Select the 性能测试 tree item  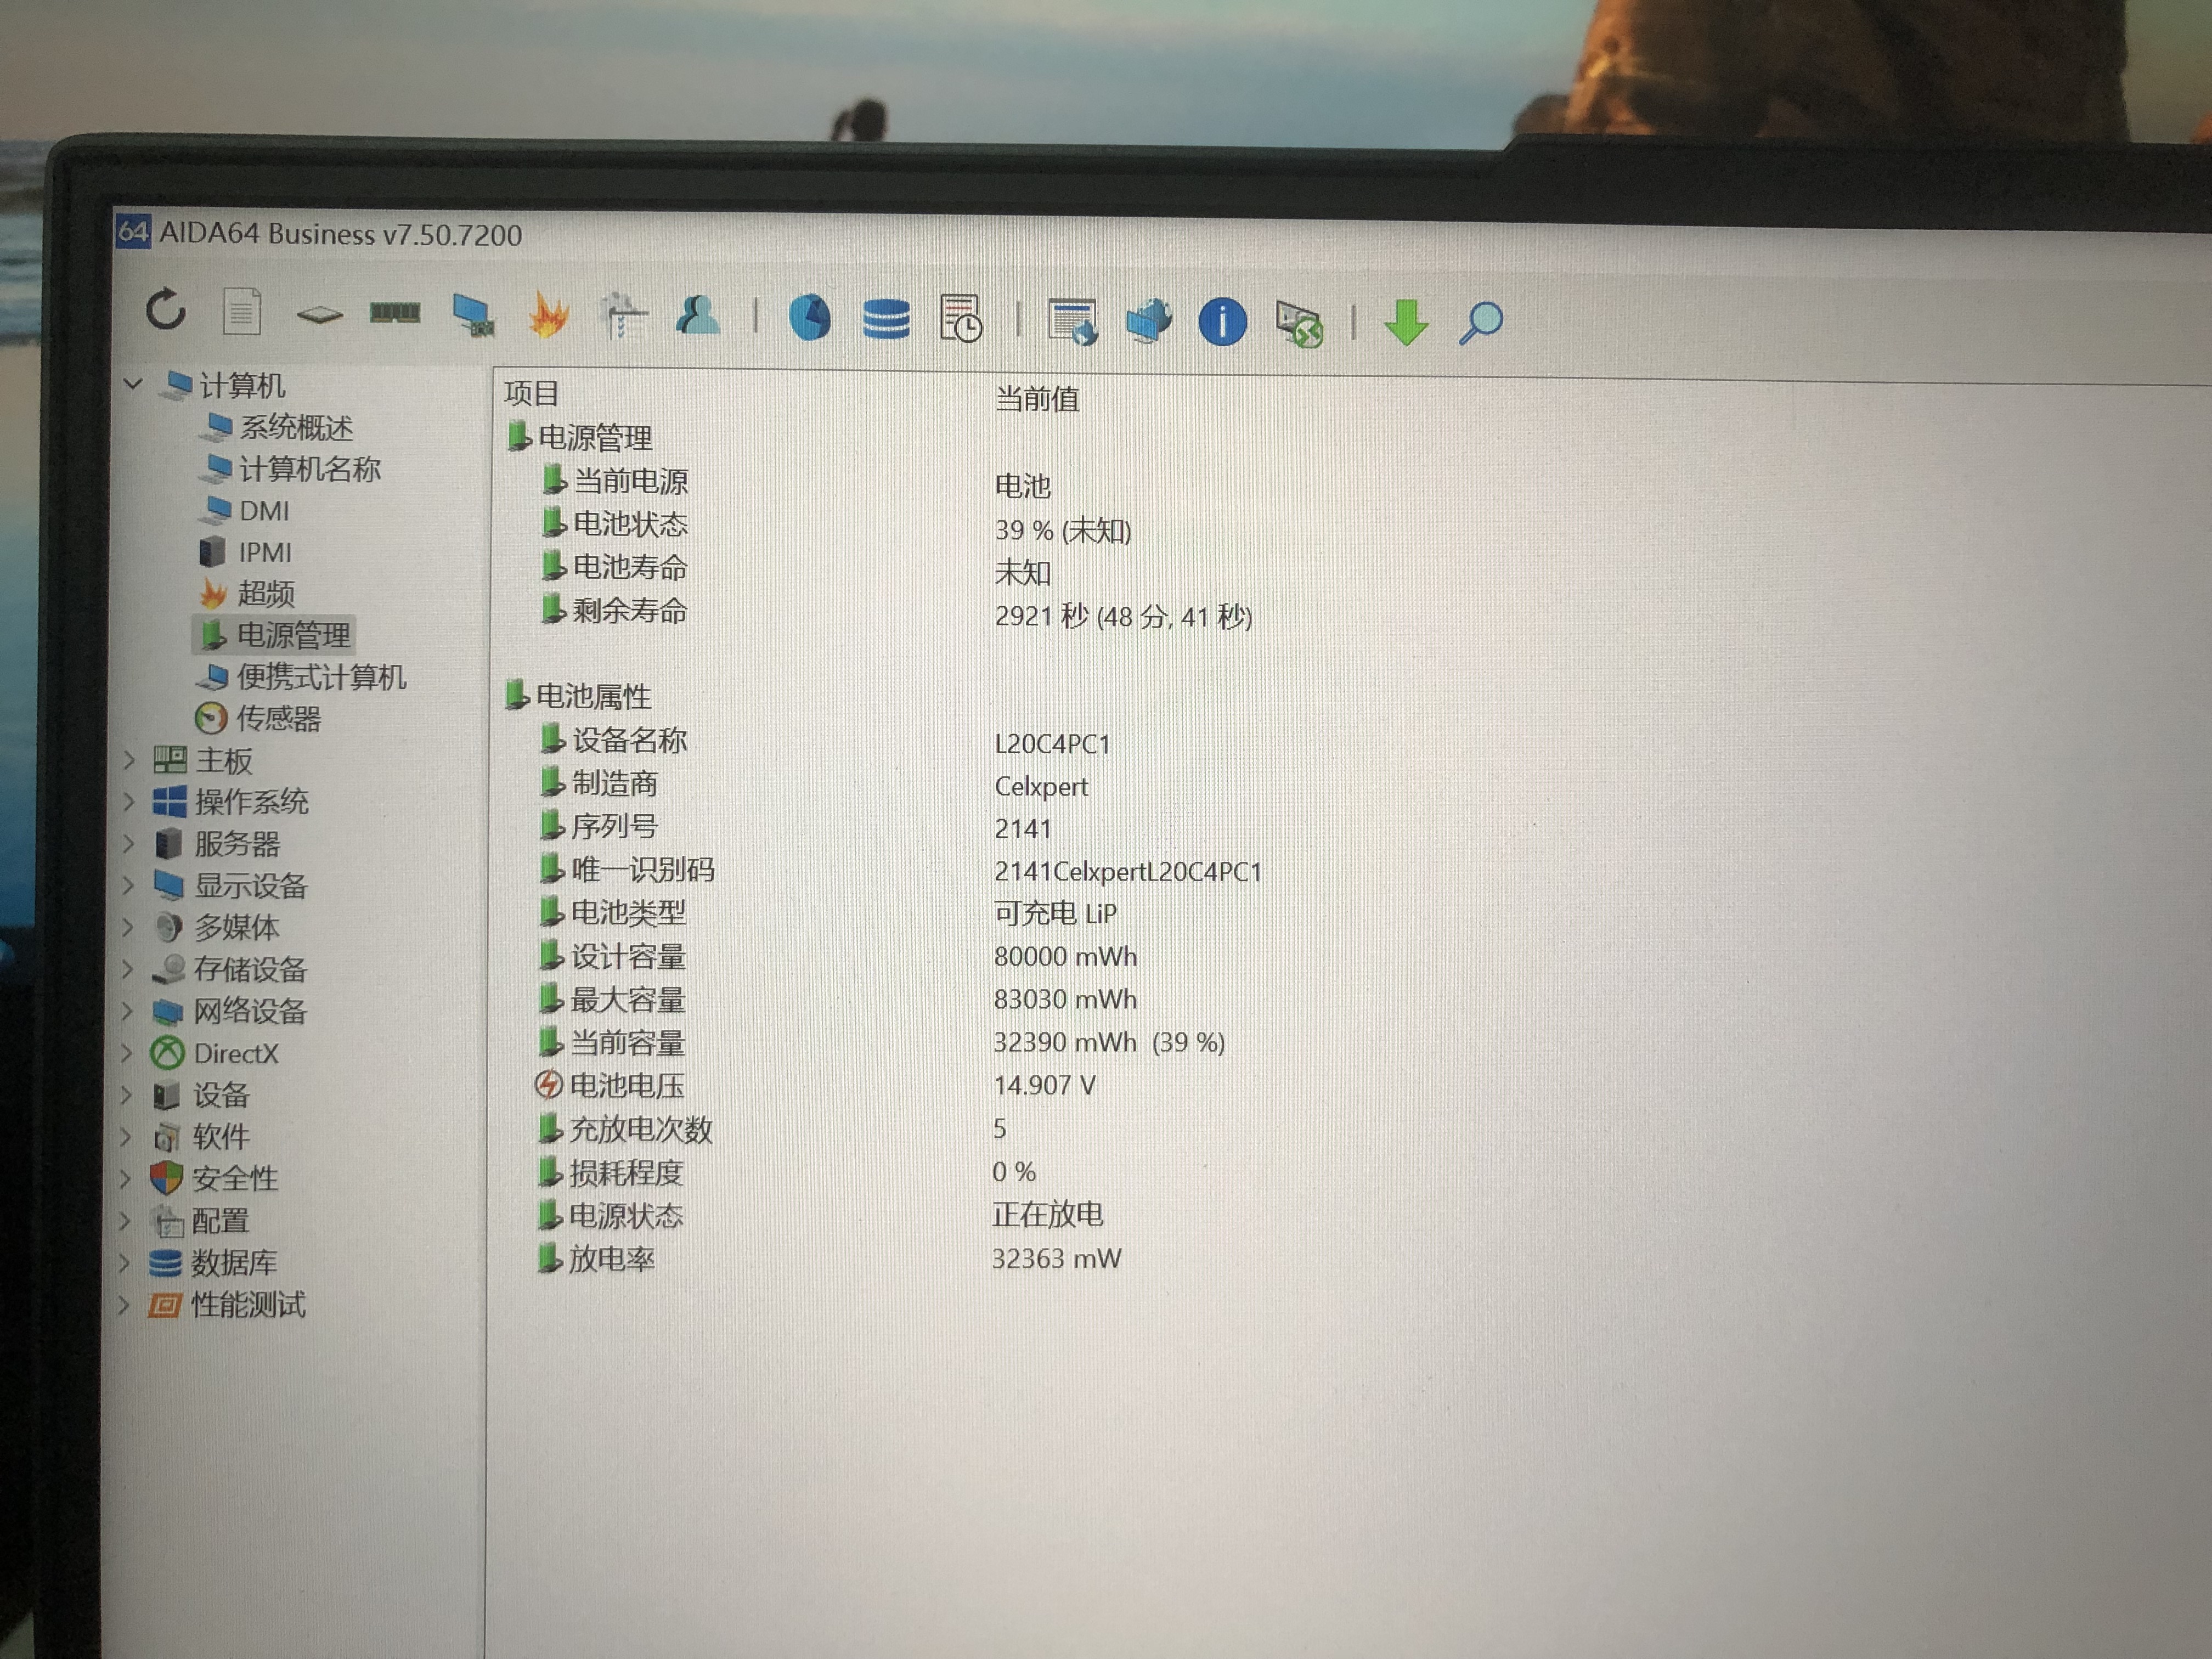pyautogui.click(x=227, y=1305)
